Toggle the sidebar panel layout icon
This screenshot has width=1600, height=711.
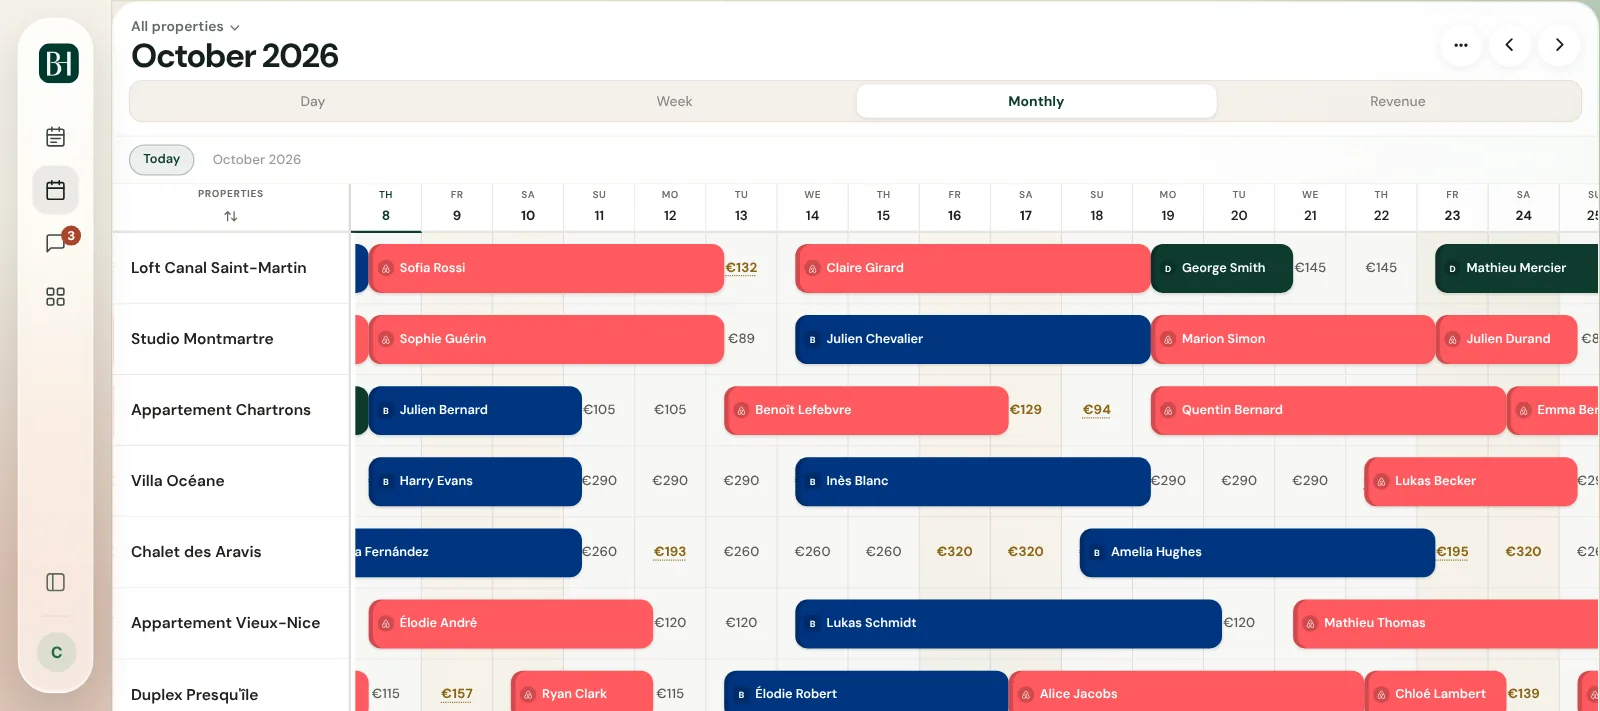[56, 582]
